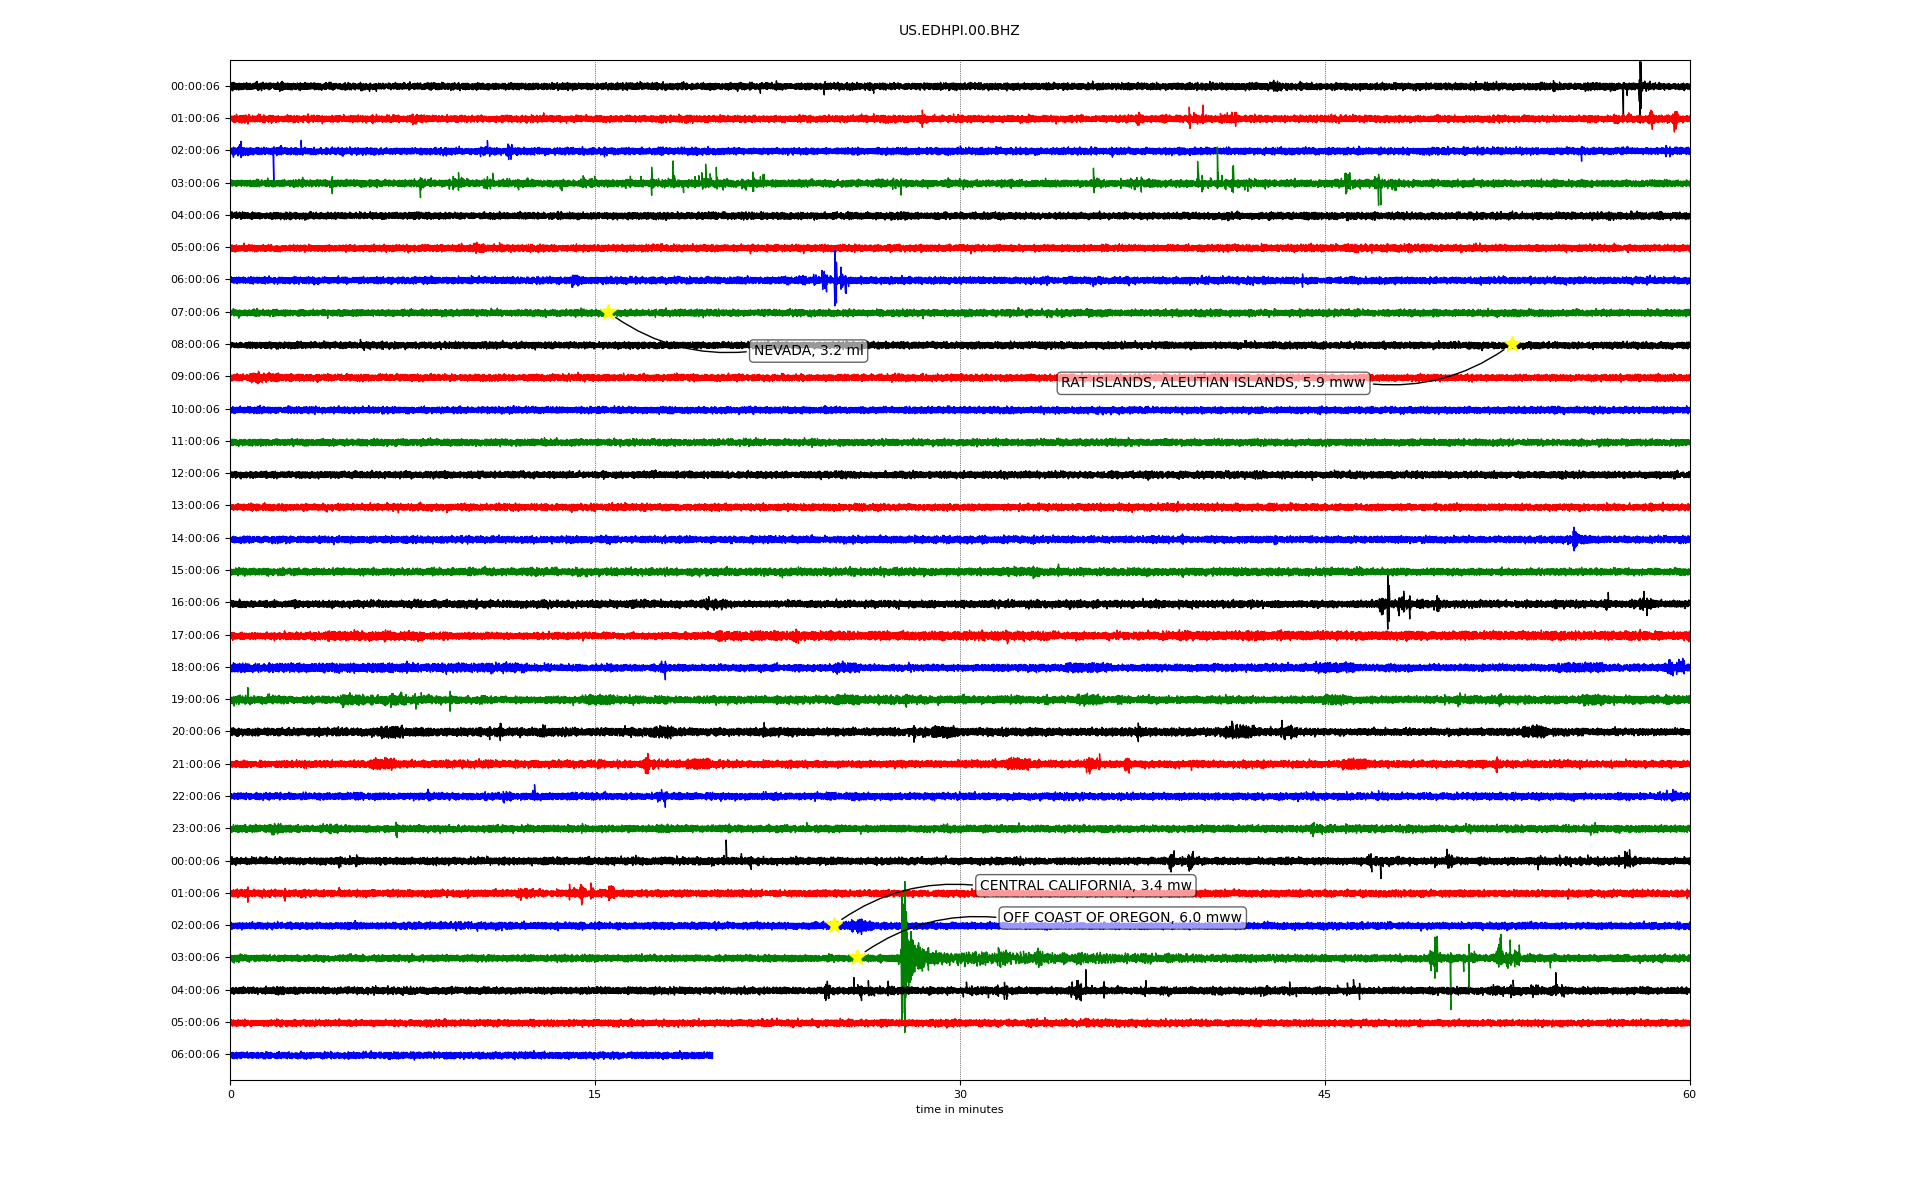Click the time in minutes axis label

click(x=959, y=1110)
